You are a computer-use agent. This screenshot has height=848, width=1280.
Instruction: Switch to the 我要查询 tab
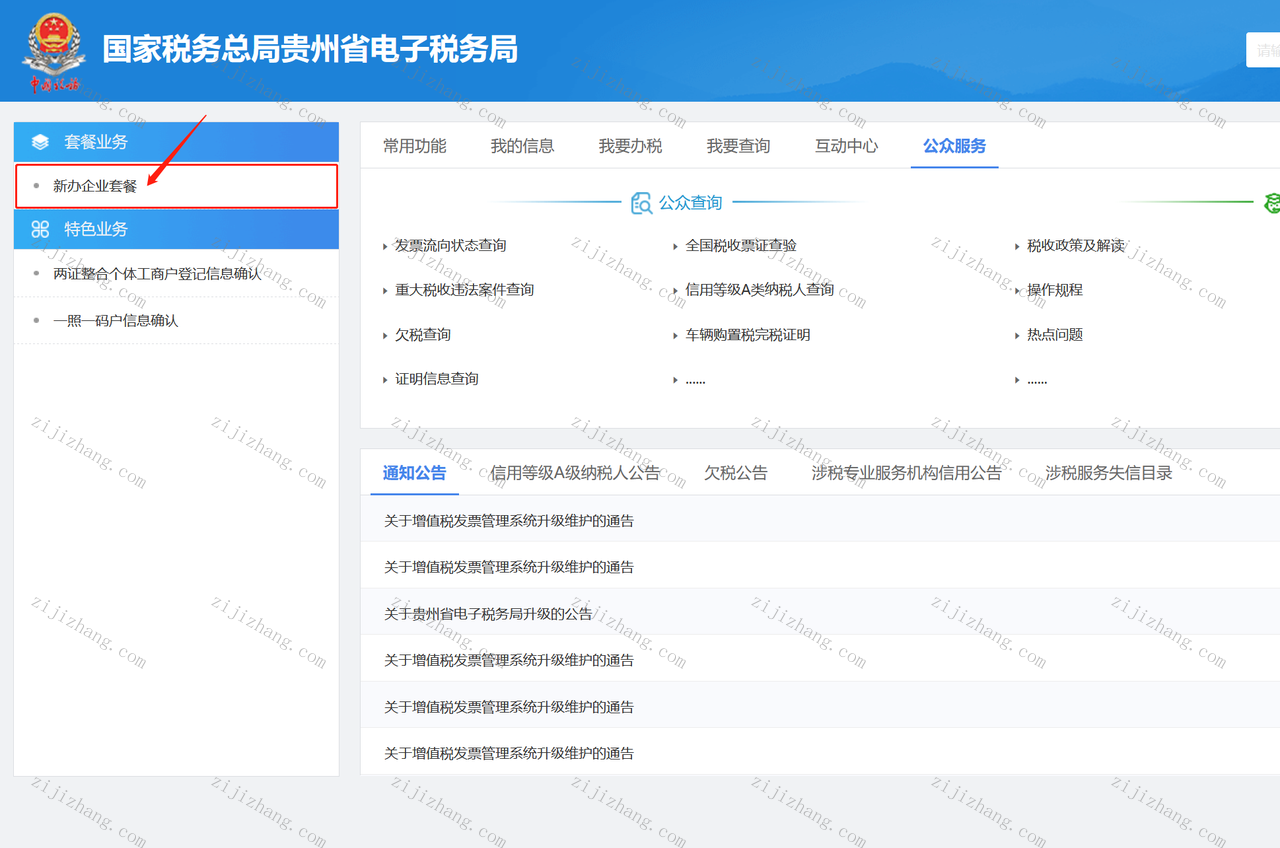[738, 146]
